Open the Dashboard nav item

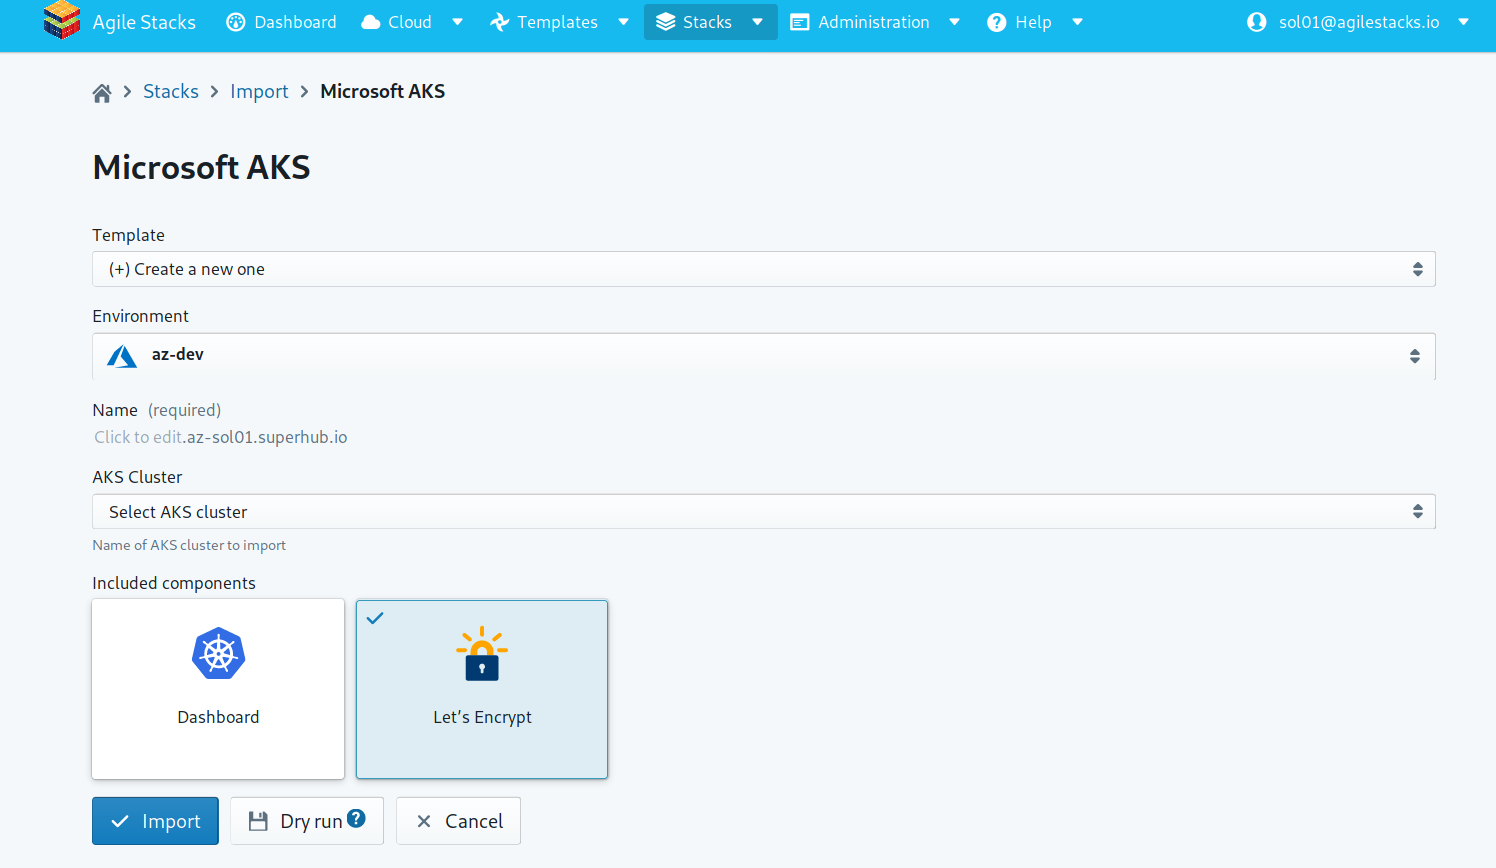(x=282, y=22)
